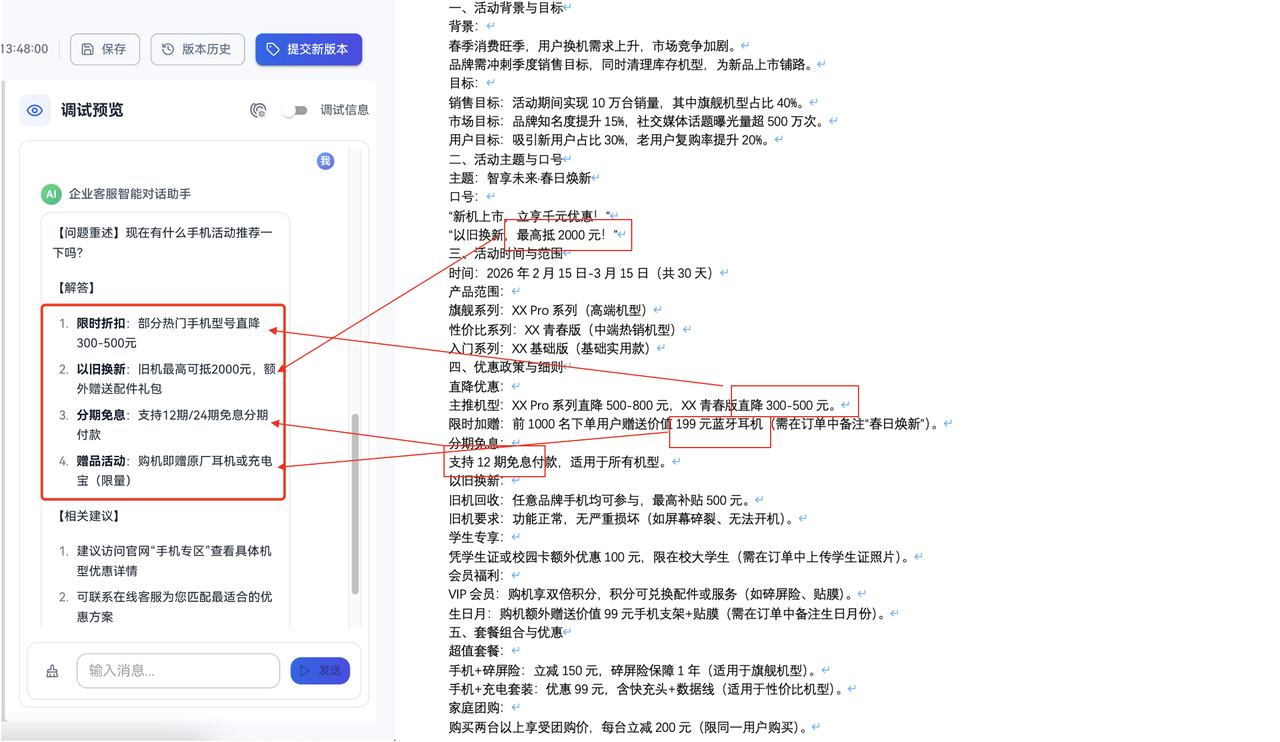The width and height of the screenshot is (1280, 742).
Task: Click the clock icon on the 版本历史 button
Action: [x=167, y=48]
